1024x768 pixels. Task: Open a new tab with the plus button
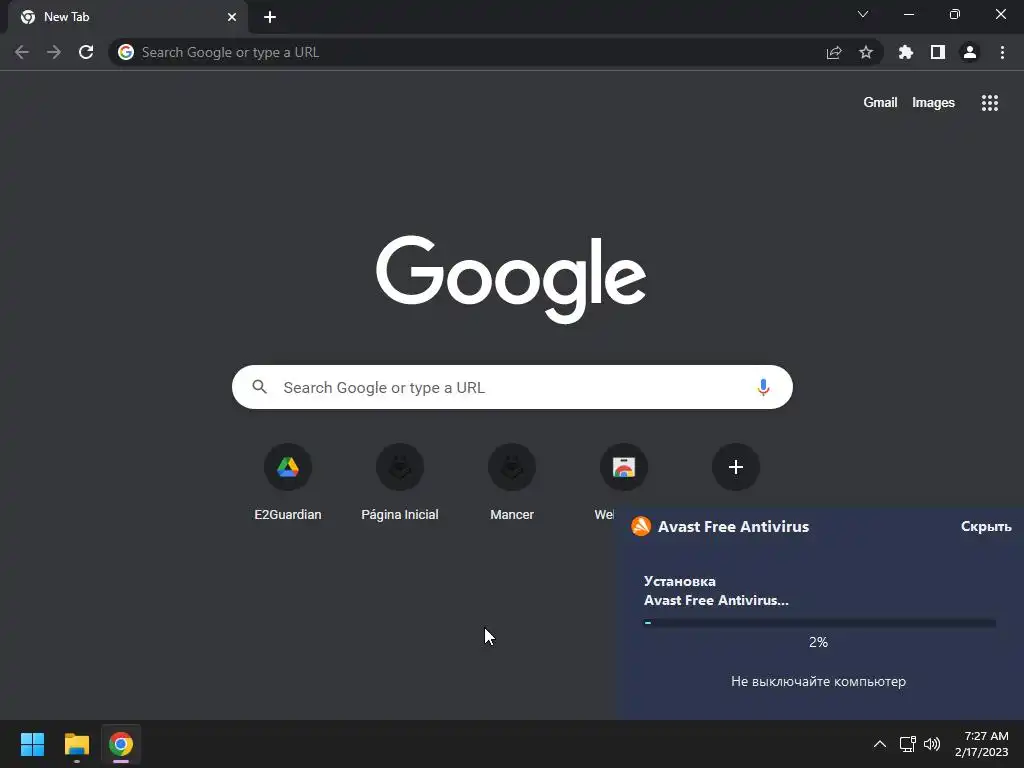[270, 17]
